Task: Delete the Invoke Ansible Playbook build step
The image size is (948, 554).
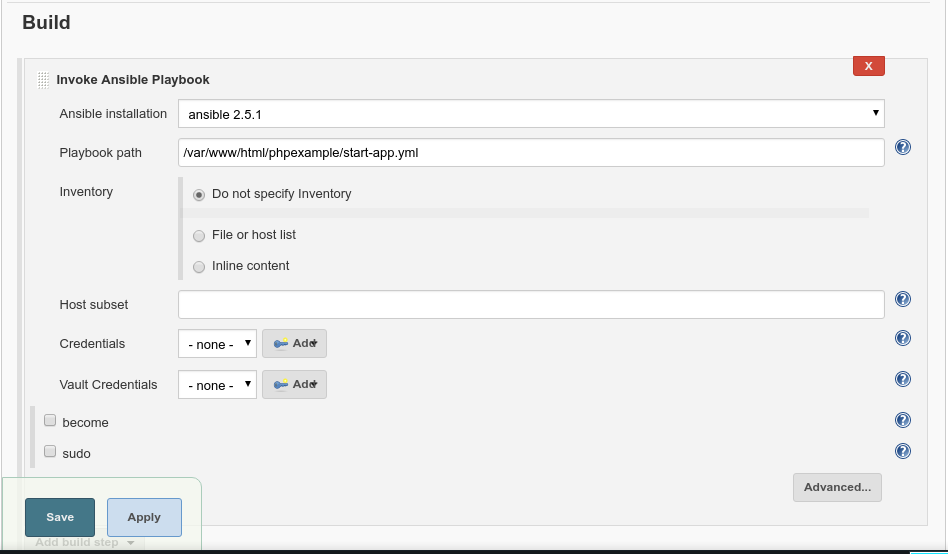Action: coord(869,66)
